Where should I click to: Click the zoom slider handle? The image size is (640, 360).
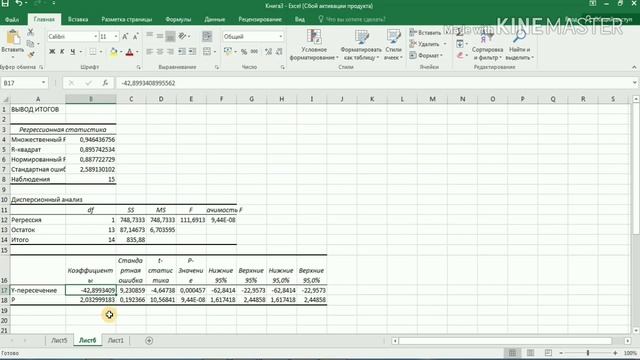pyautogui.click(x=588, y=353)
